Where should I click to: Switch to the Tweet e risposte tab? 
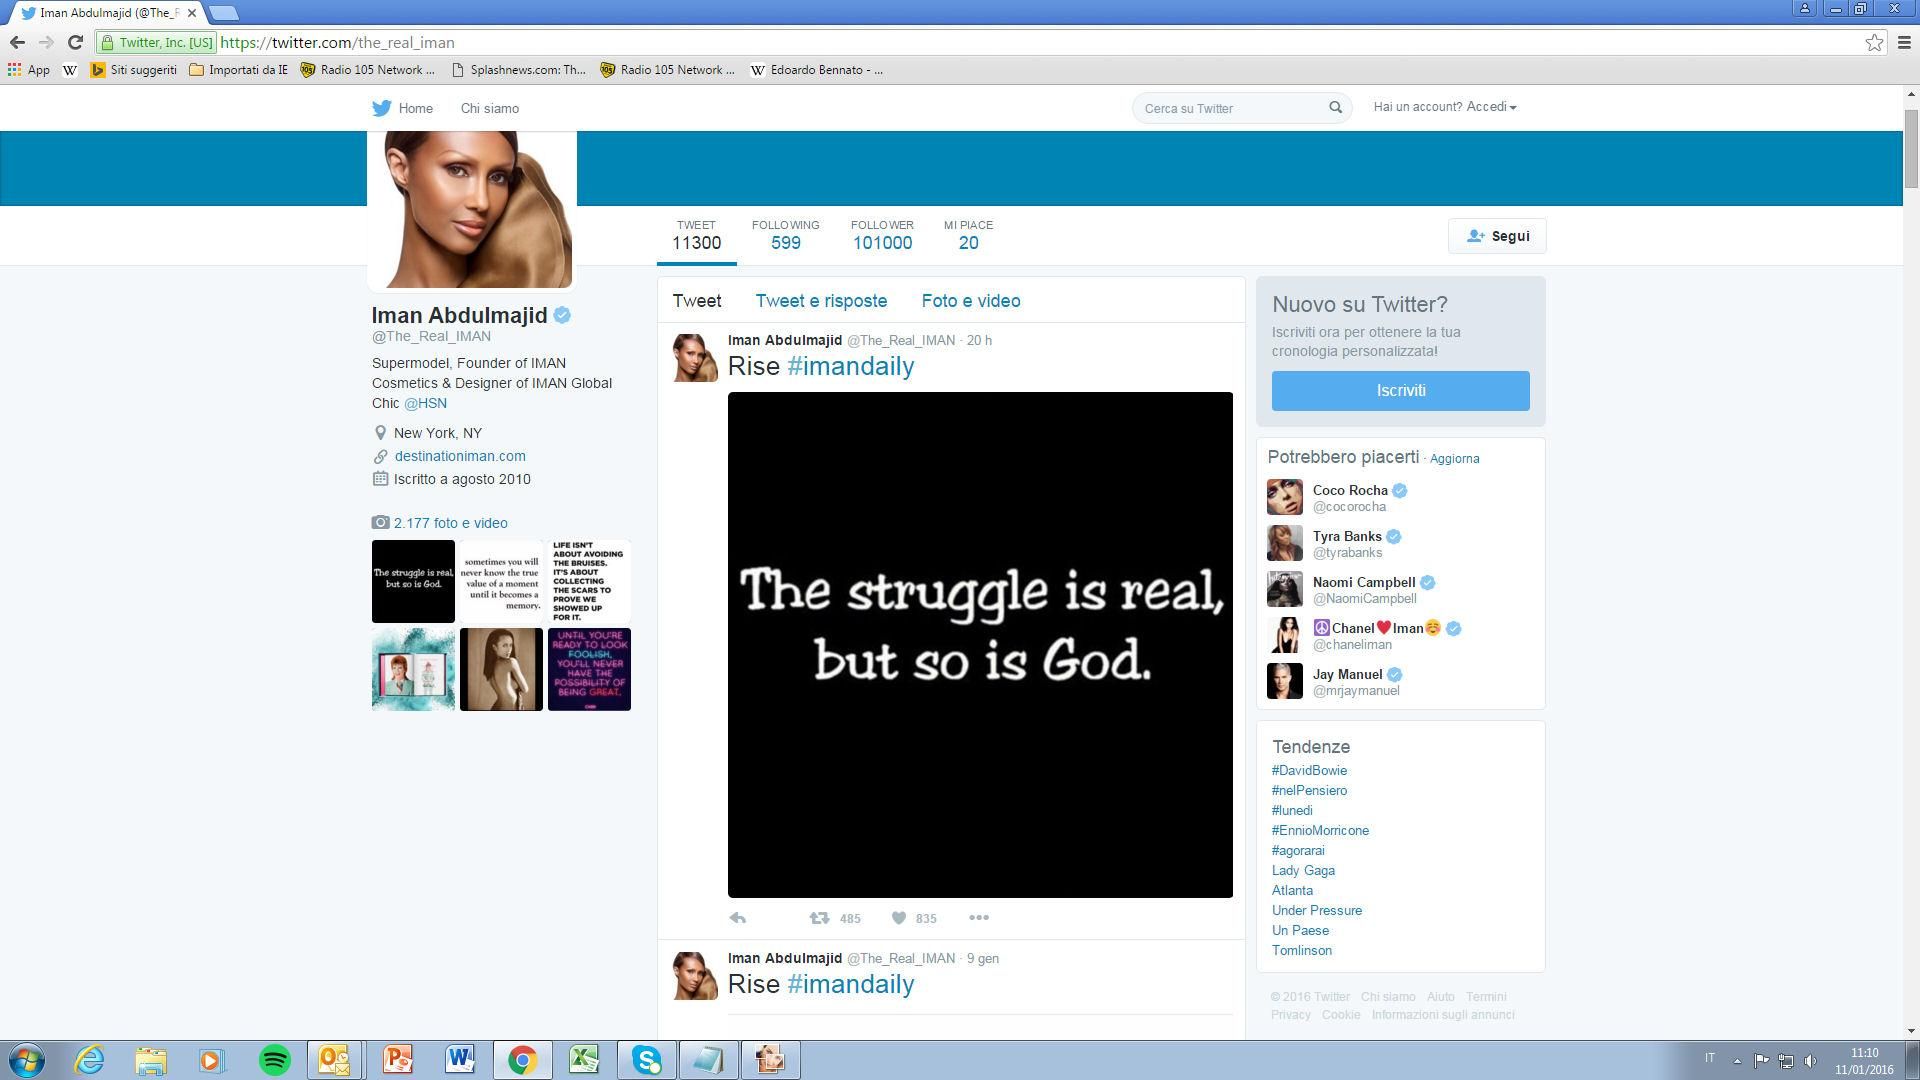[x=821, y=301]
